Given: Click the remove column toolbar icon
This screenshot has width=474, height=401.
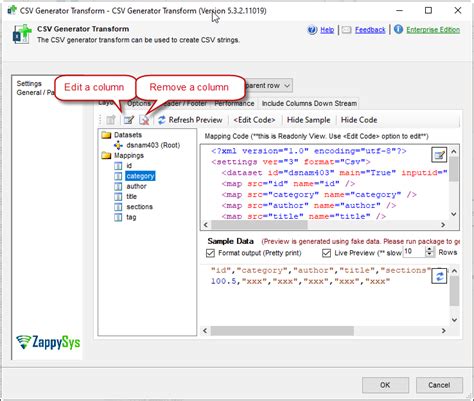Looking at the screenshot, I should click(x=144, y=120).
